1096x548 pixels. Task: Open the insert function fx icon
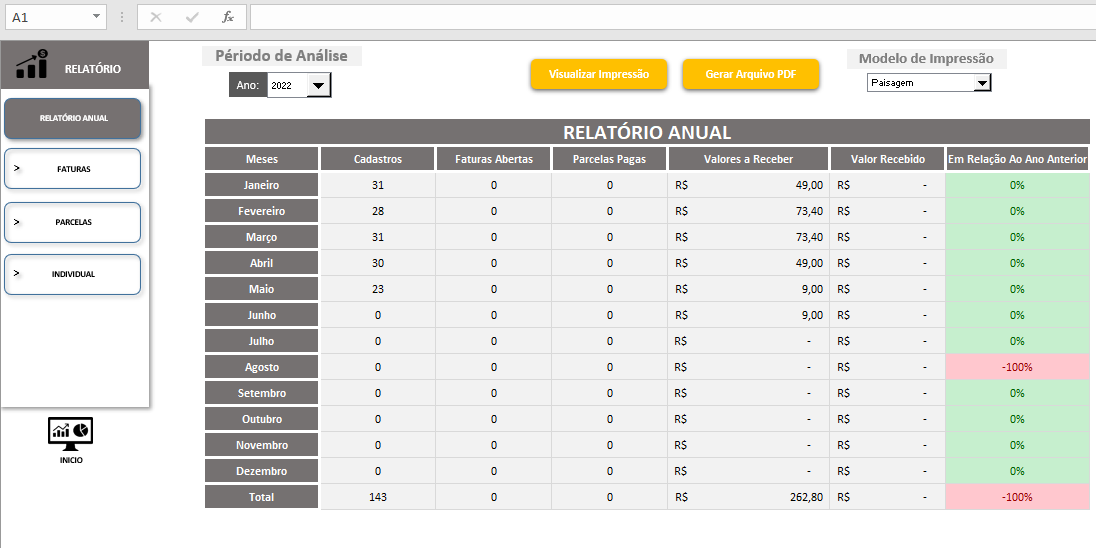pyautogui.click(x=228, y=17)
